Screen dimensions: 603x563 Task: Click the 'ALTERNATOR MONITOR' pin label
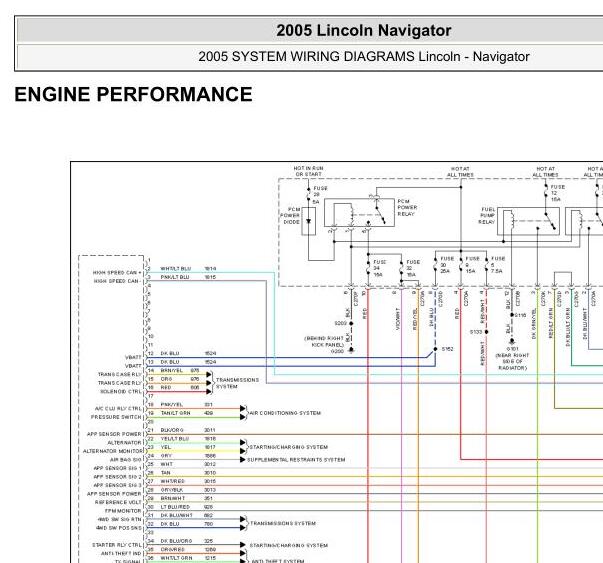pyautogui.click(x=112, y=451)
